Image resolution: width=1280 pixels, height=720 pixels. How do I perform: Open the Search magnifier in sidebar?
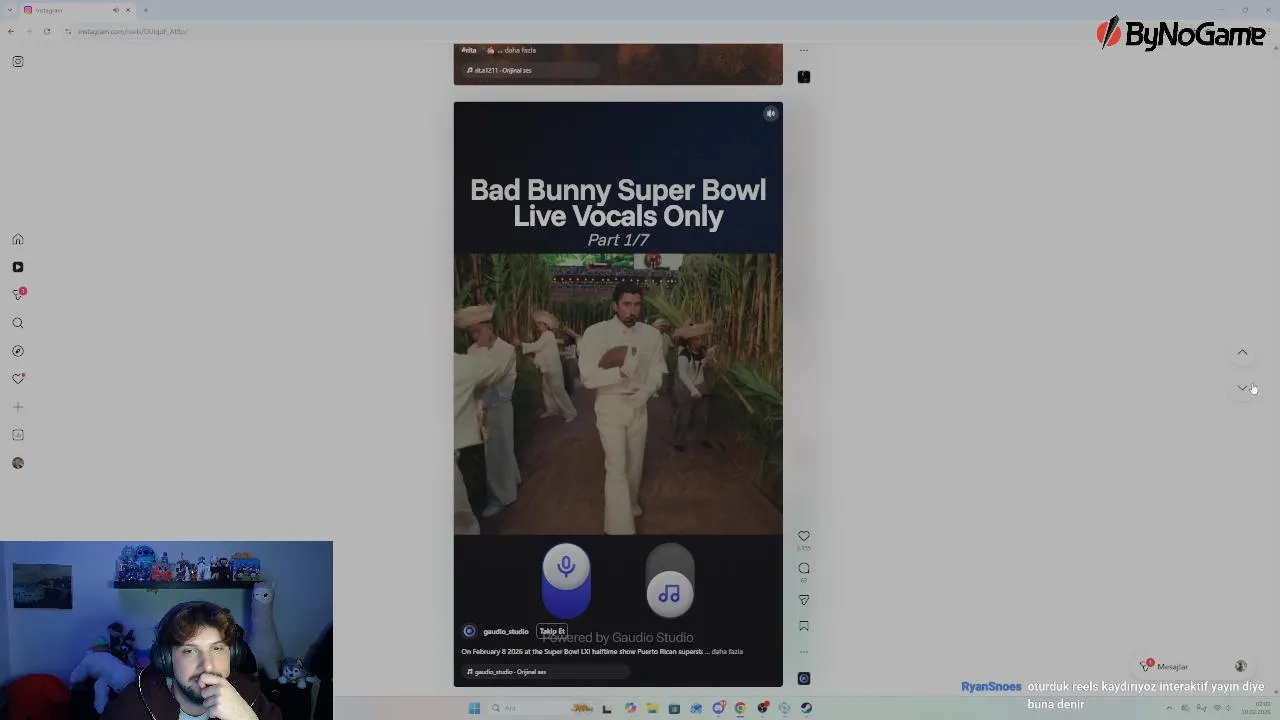coord(18,323)
